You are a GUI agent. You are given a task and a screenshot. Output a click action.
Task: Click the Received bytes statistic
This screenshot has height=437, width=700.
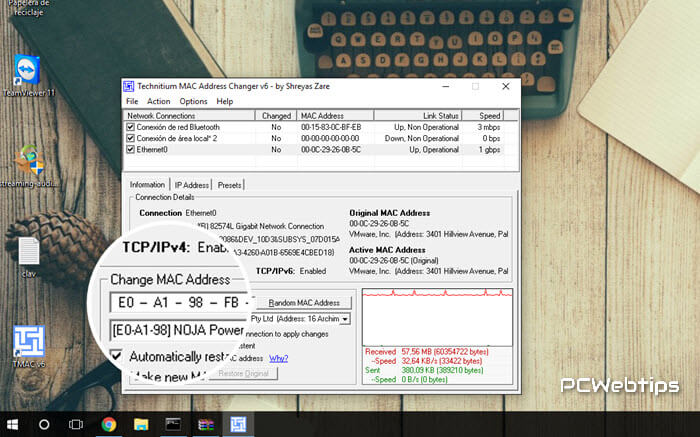point(427,352)
